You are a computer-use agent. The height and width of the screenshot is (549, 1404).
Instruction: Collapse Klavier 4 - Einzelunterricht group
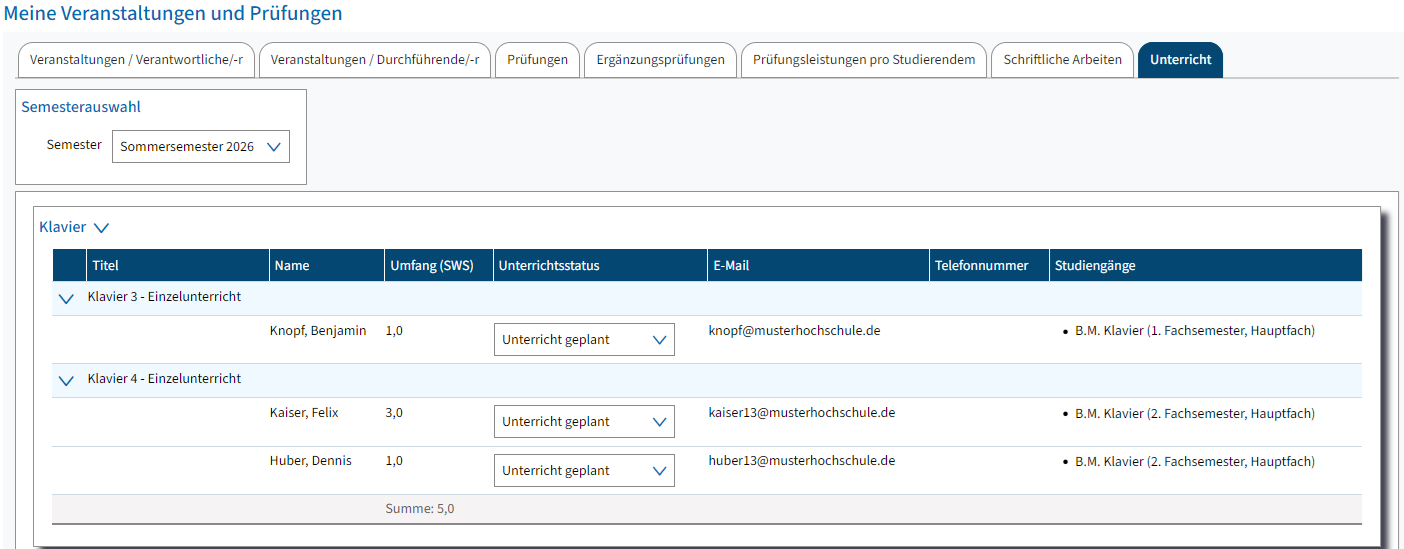67,380
